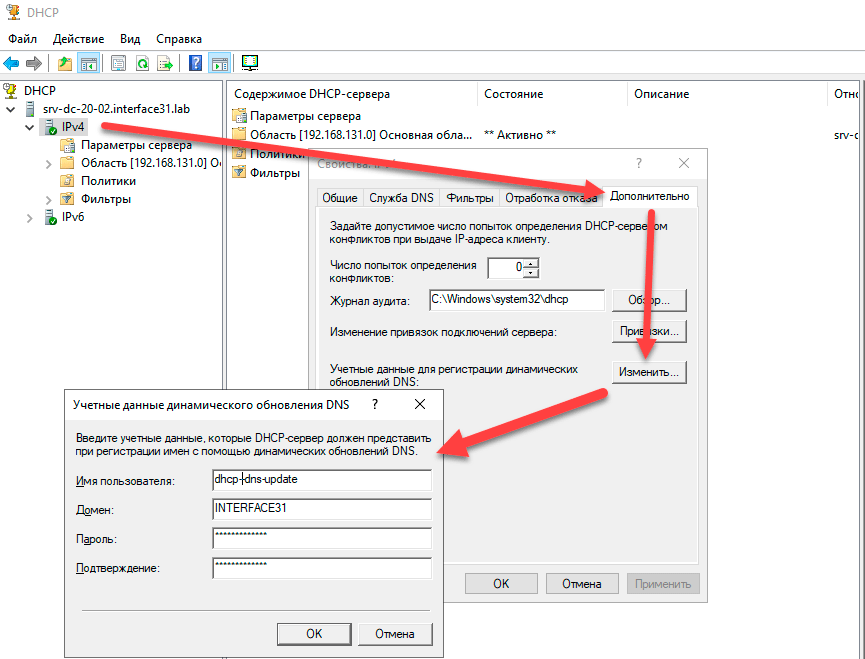865x659 pixels.
Task: Select the IPv4 label in the tree
Action: 73,127
